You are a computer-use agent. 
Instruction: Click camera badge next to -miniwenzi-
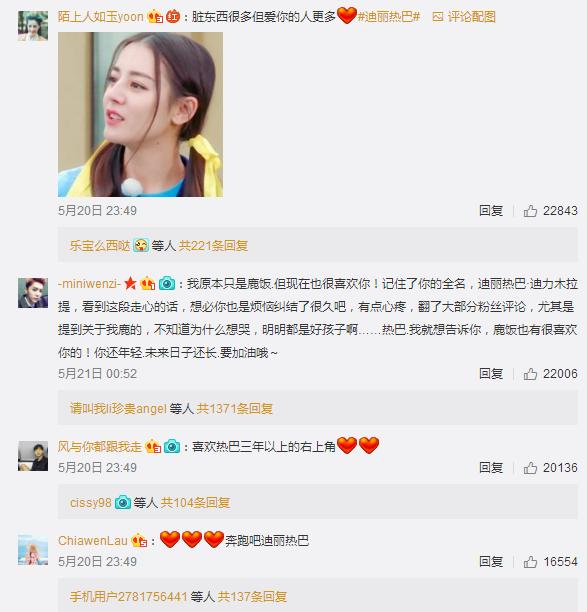167,283
